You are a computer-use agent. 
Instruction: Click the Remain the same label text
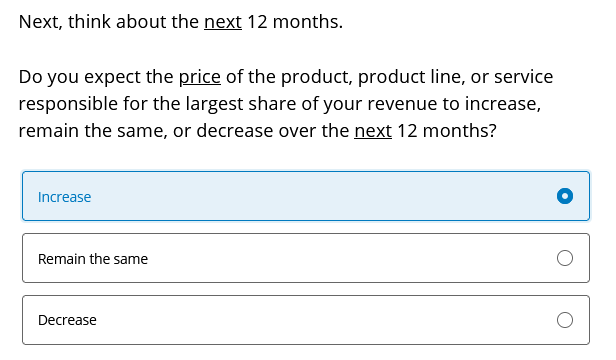[x=93, y=259]
